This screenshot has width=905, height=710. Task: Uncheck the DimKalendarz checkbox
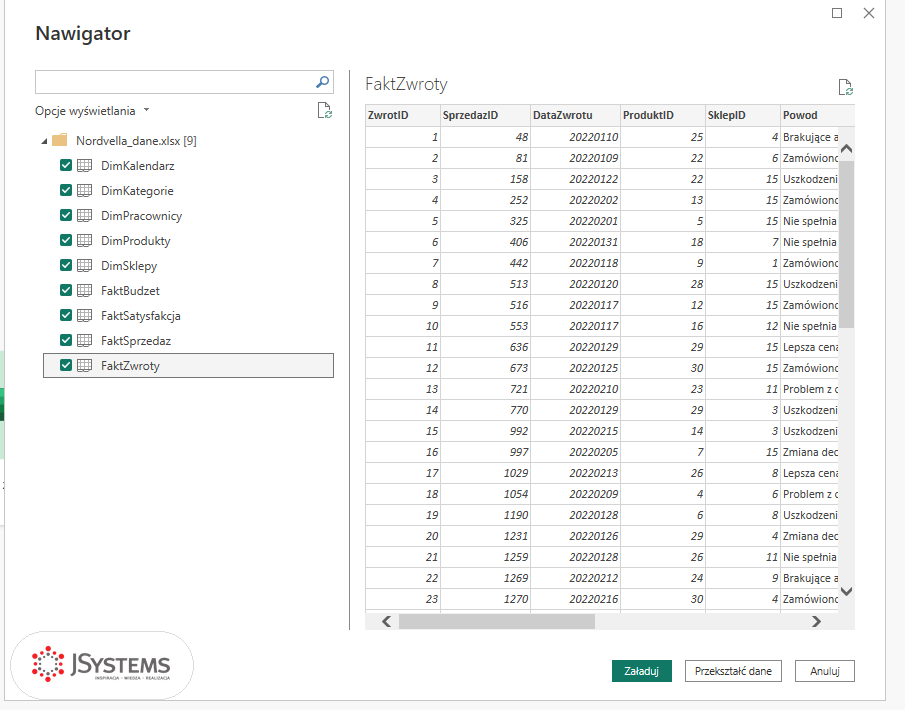point(66,165)
